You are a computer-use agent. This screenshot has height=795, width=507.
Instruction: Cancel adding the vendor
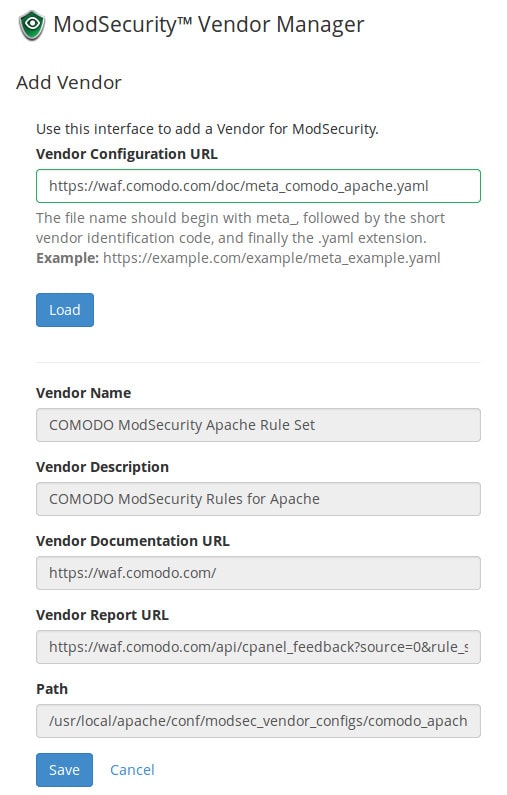132,770
